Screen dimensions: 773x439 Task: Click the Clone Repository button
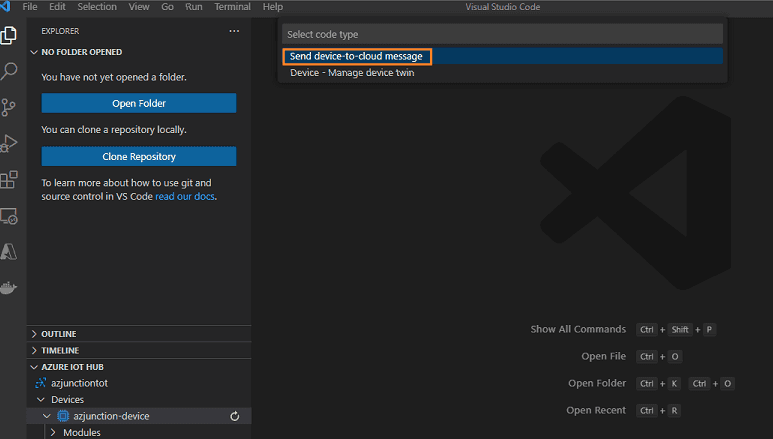(139, 156)
